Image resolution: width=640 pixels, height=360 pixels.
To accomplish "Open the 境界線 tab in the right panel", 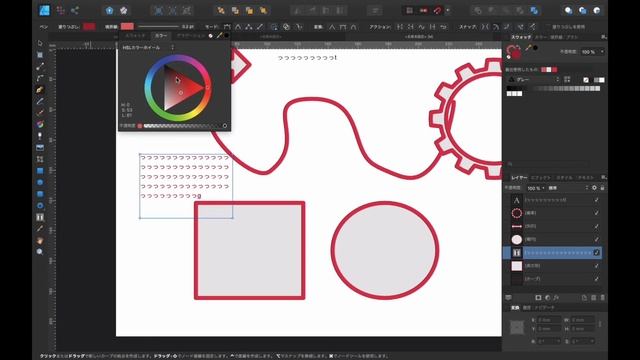I will point(556,37).
